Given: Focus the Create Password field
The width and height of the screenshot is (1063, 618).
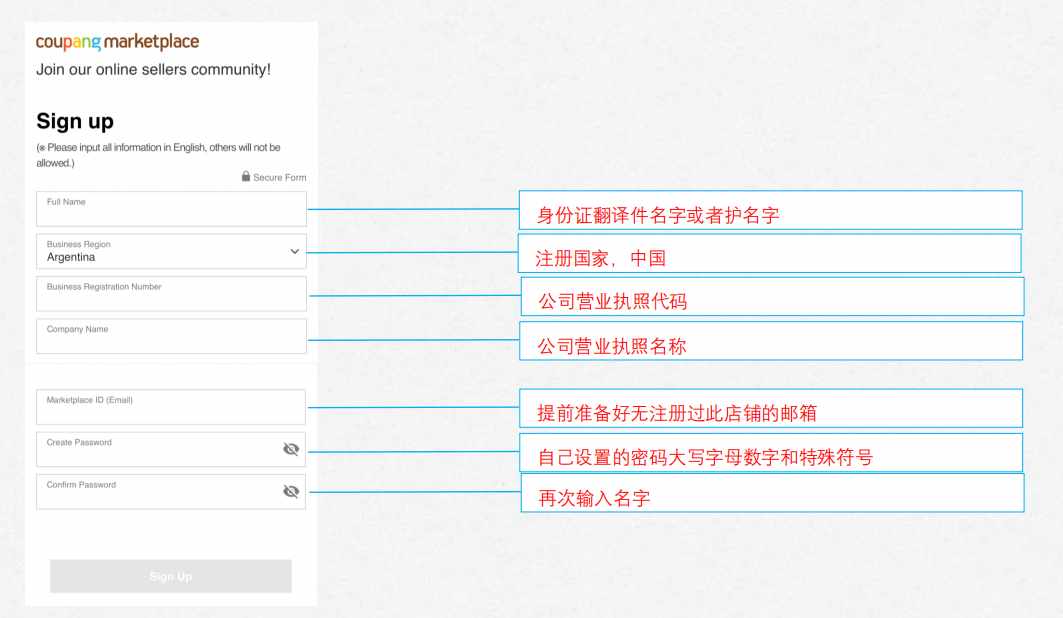Looking at the screenshot, I should [171, 449].
